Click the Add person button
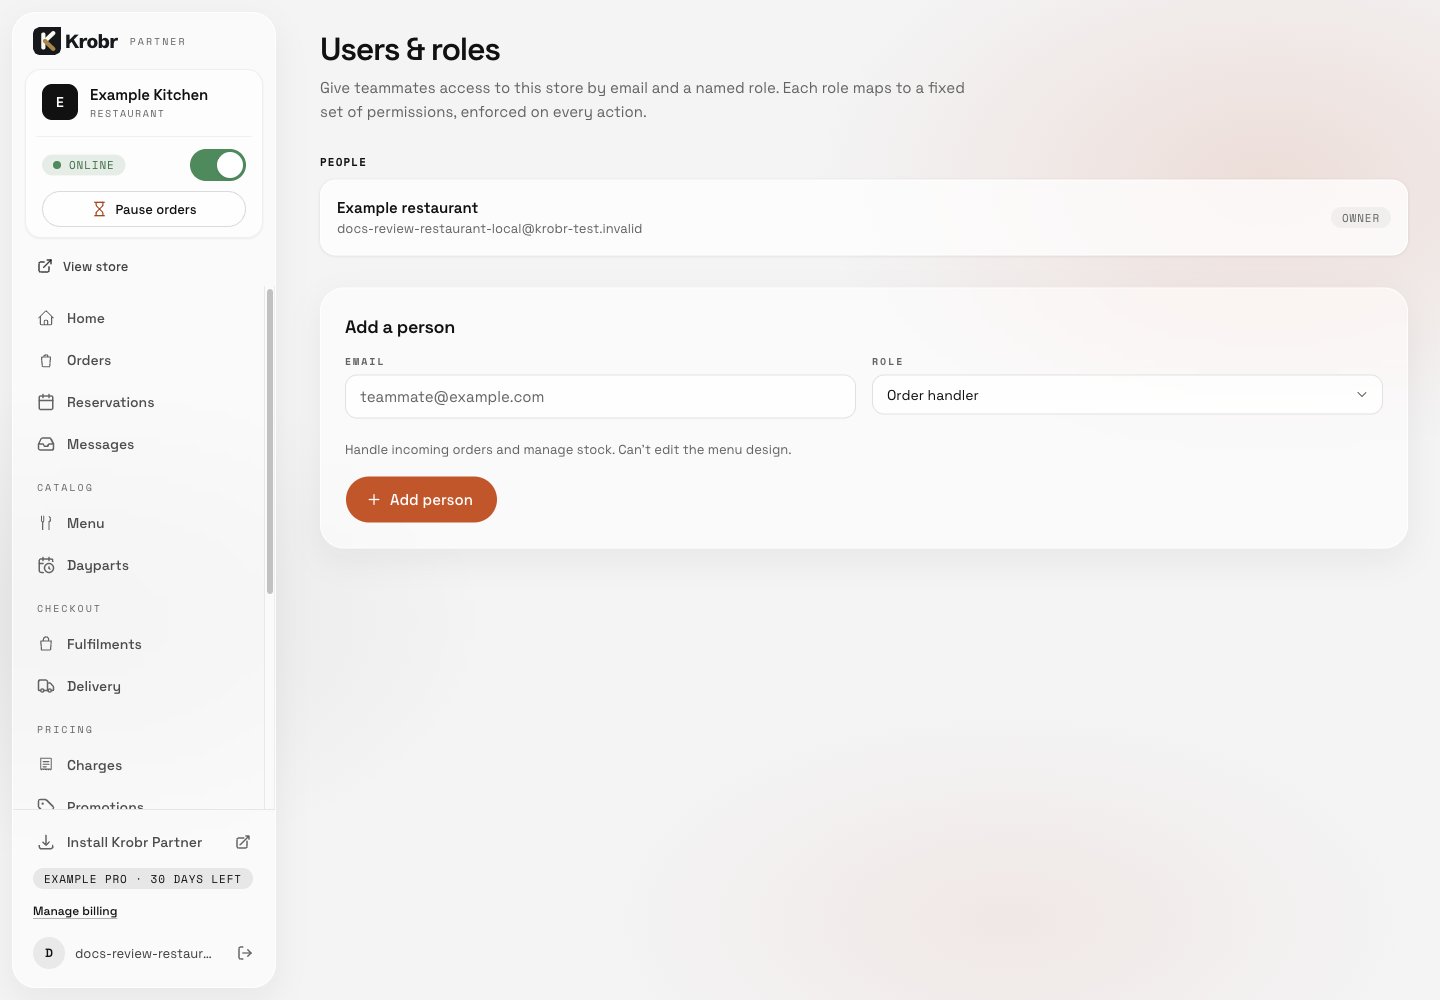 421,499
